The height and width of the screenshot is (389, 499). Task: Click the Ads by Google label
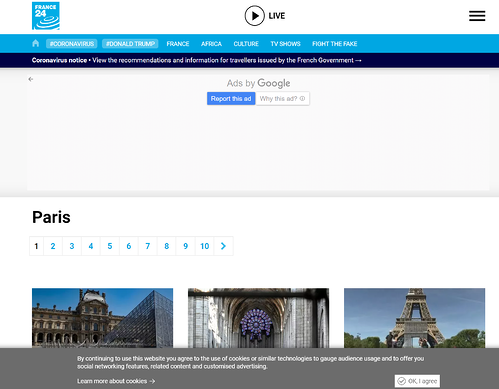258,83
